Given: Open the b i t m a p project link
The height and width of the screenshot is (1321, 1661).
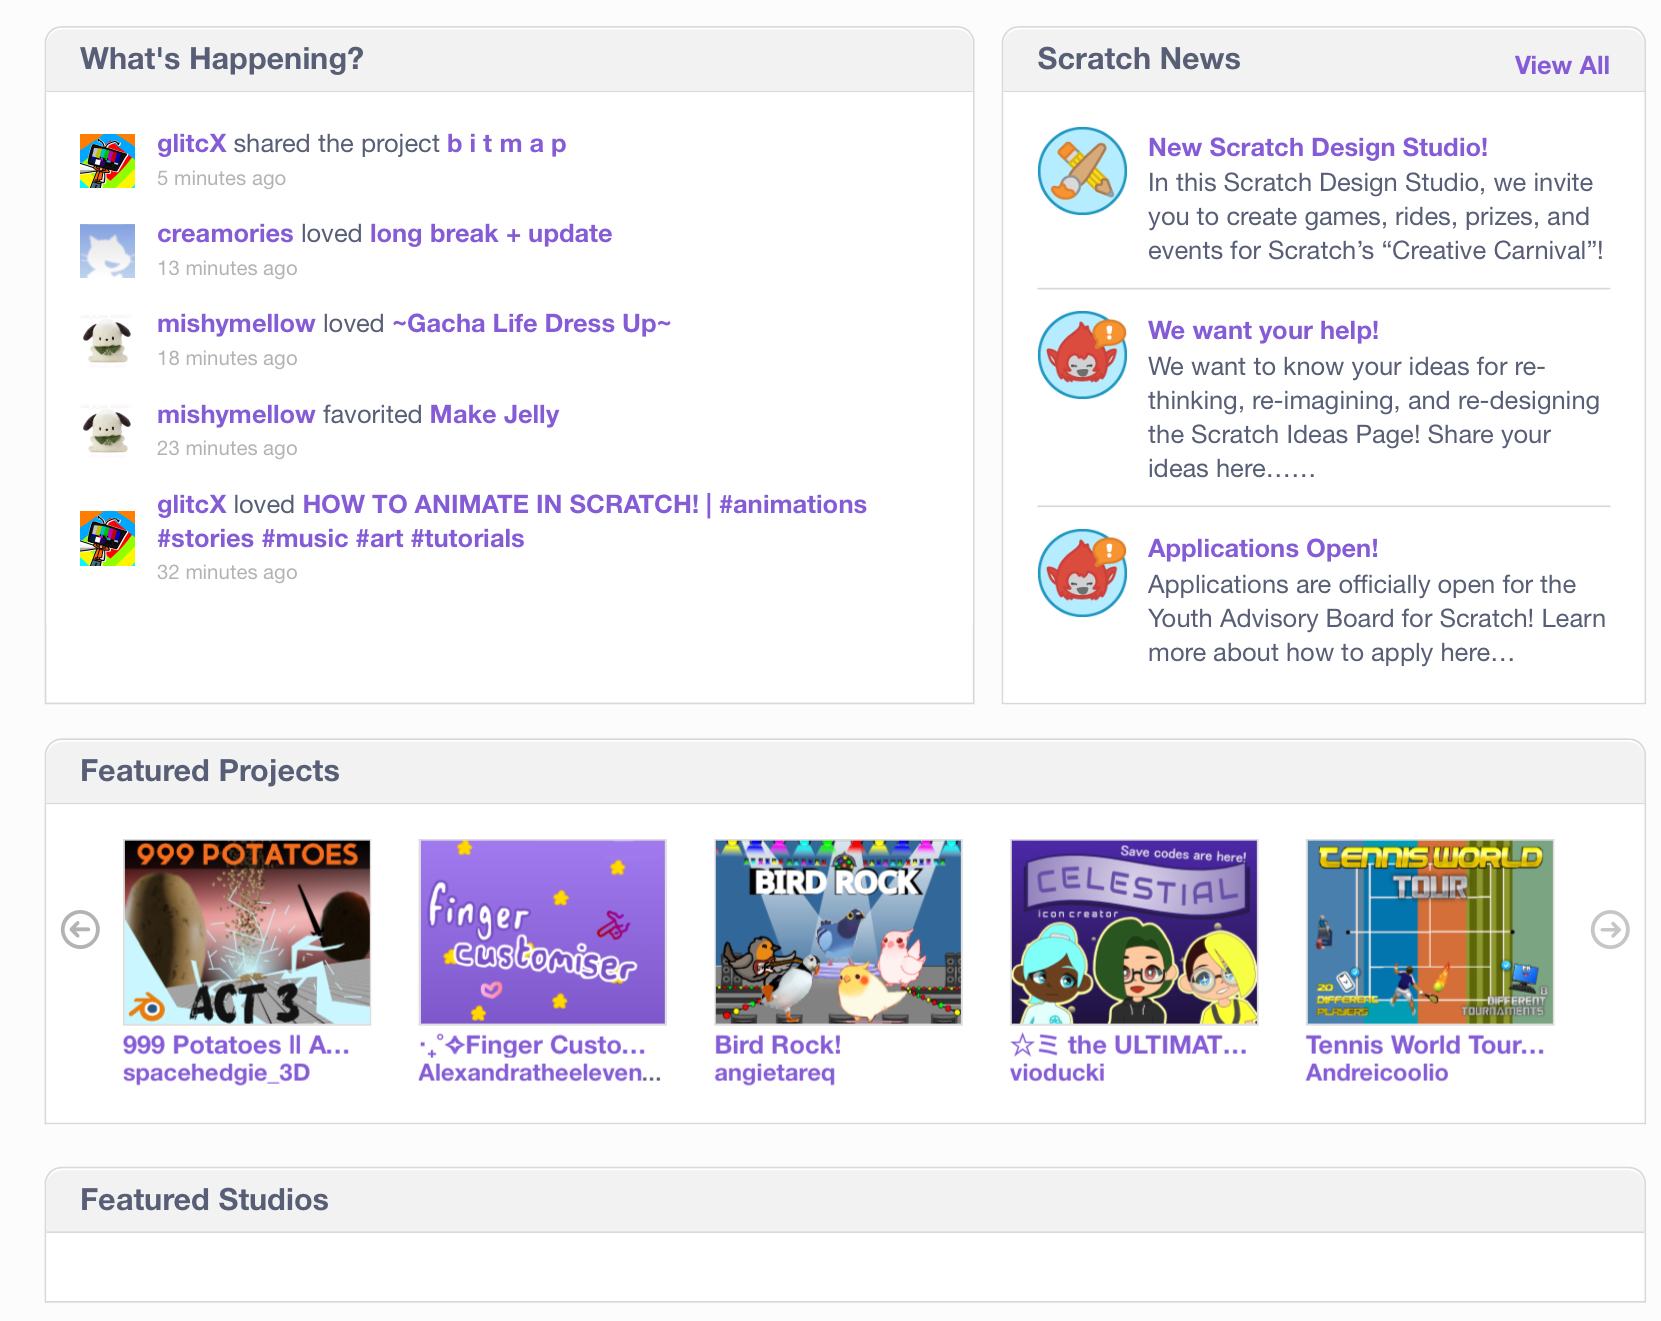Looking at the screenshot, I should (506, 144).
